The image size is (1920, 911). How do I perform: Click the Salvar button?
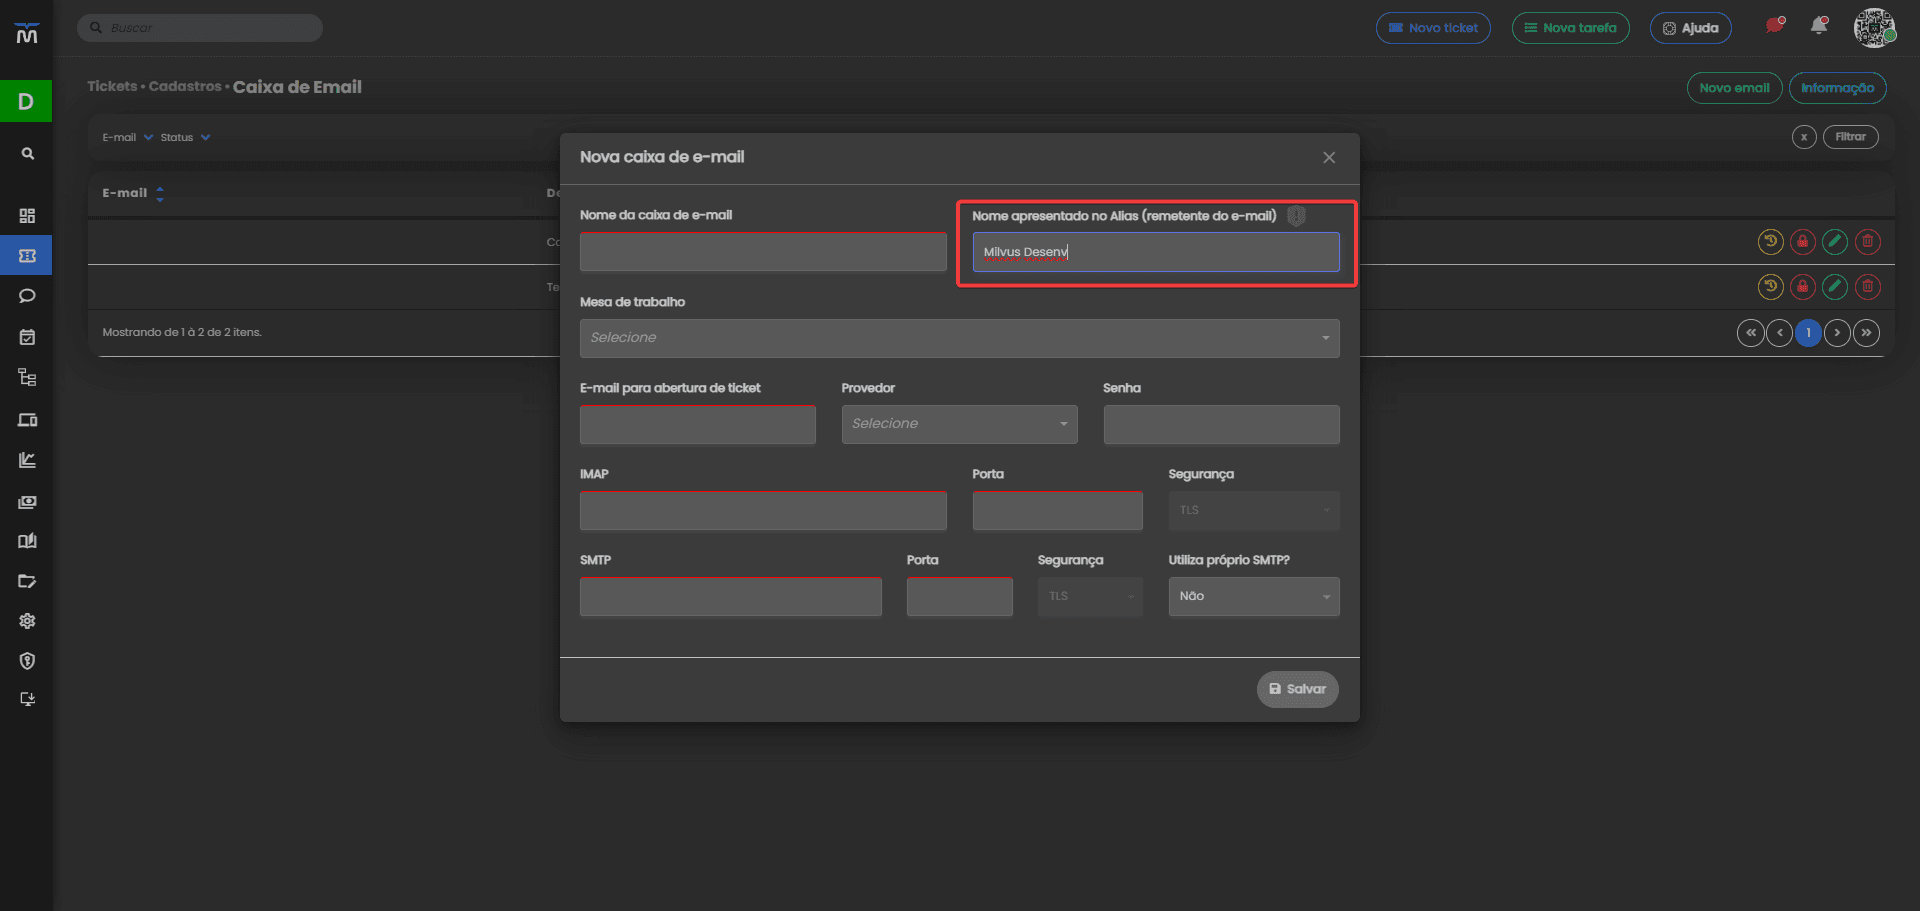(x=1297, y=689)
